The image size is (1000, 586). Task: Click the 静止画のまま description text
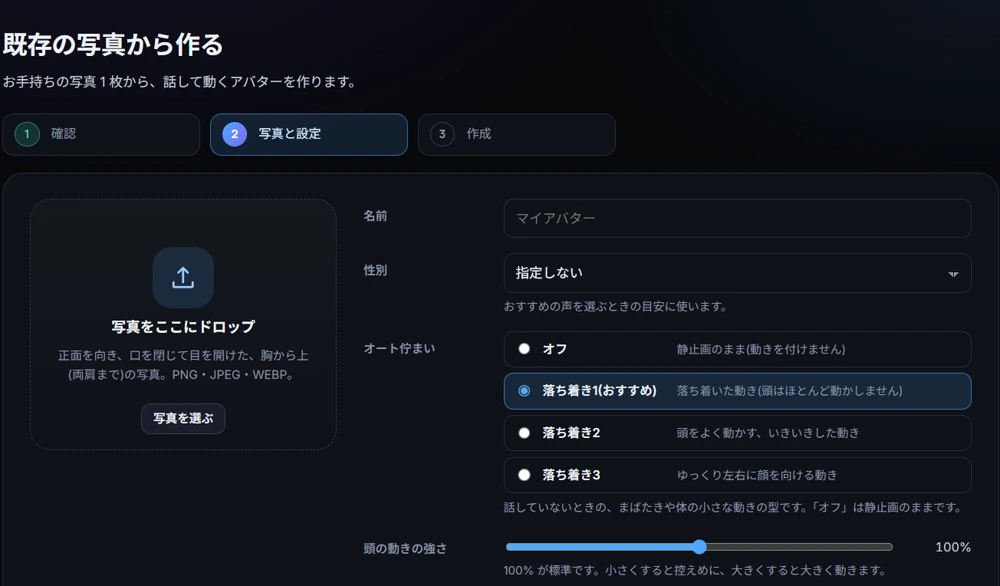[x=761, y=349]
